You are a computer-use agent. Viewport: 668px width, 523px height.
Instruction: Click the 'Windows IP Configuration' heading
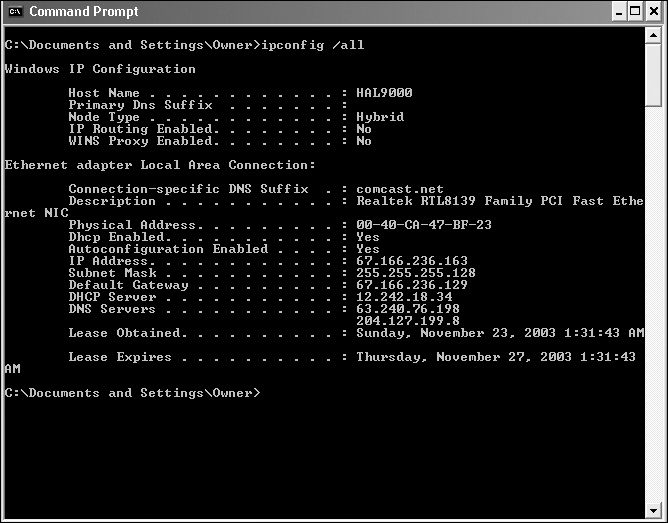pos(100,69)
